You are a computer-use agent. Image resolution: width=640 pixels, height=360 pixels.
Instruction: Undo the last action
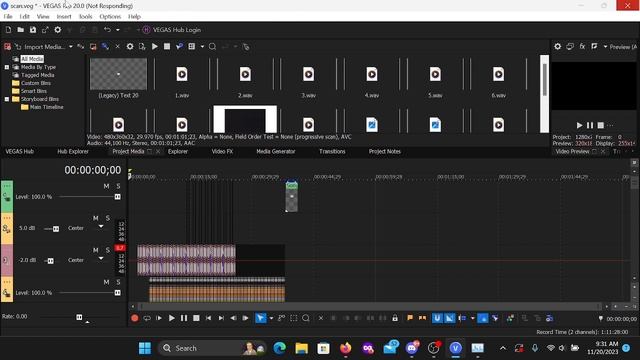pos(107,30)
